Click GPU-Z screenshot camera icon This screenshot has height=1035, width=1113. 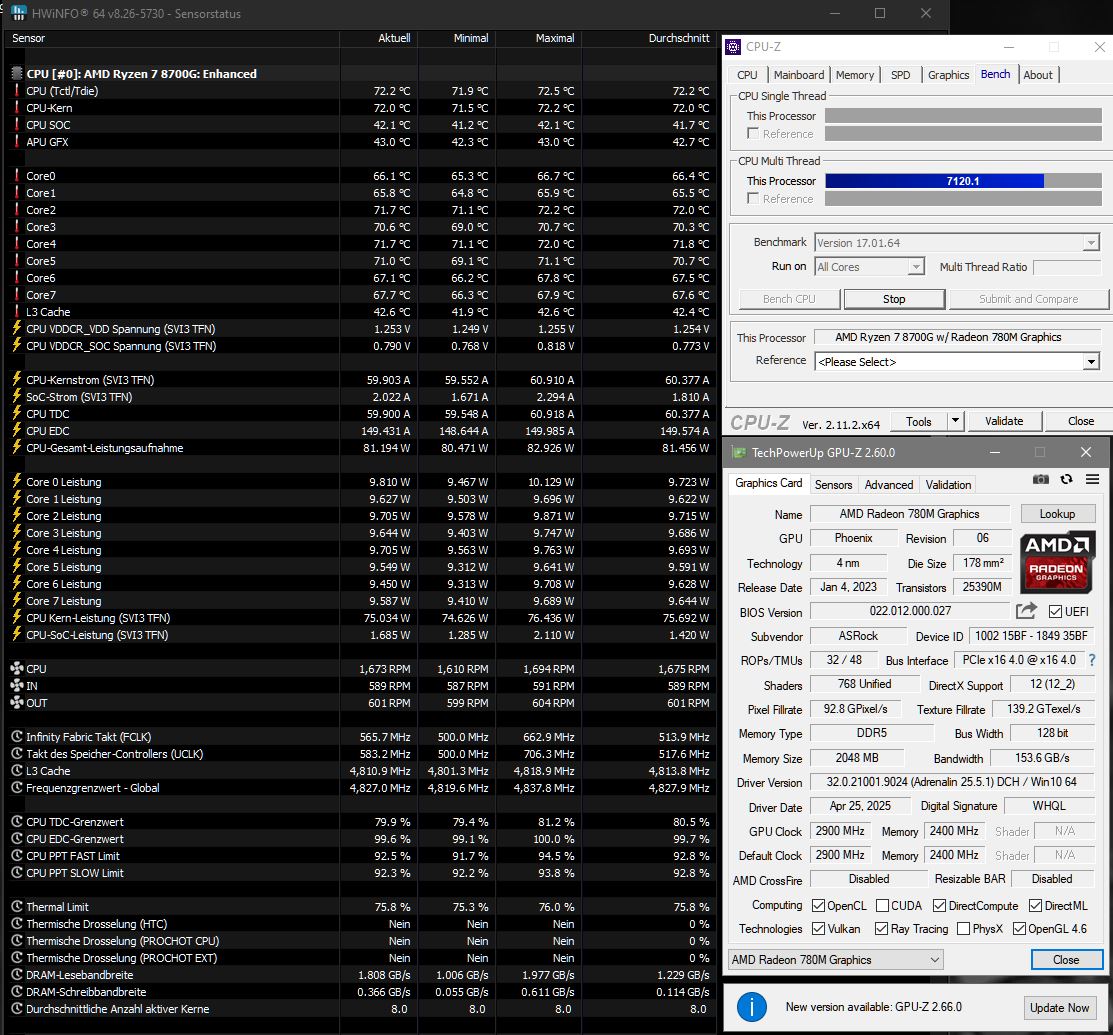1041,479
